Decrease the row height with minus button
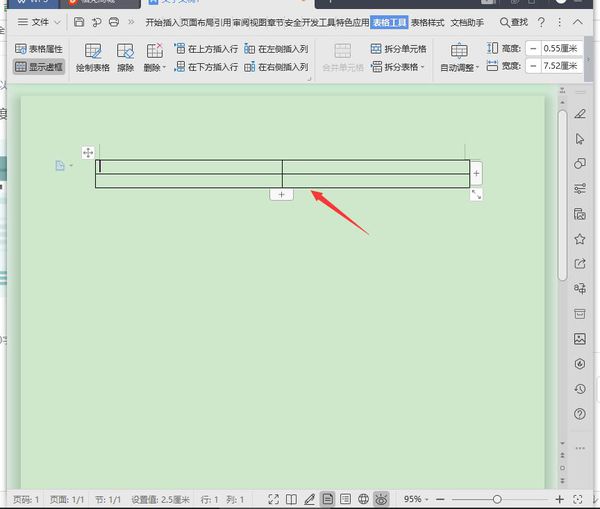600x509 pixels. point(533,49)
